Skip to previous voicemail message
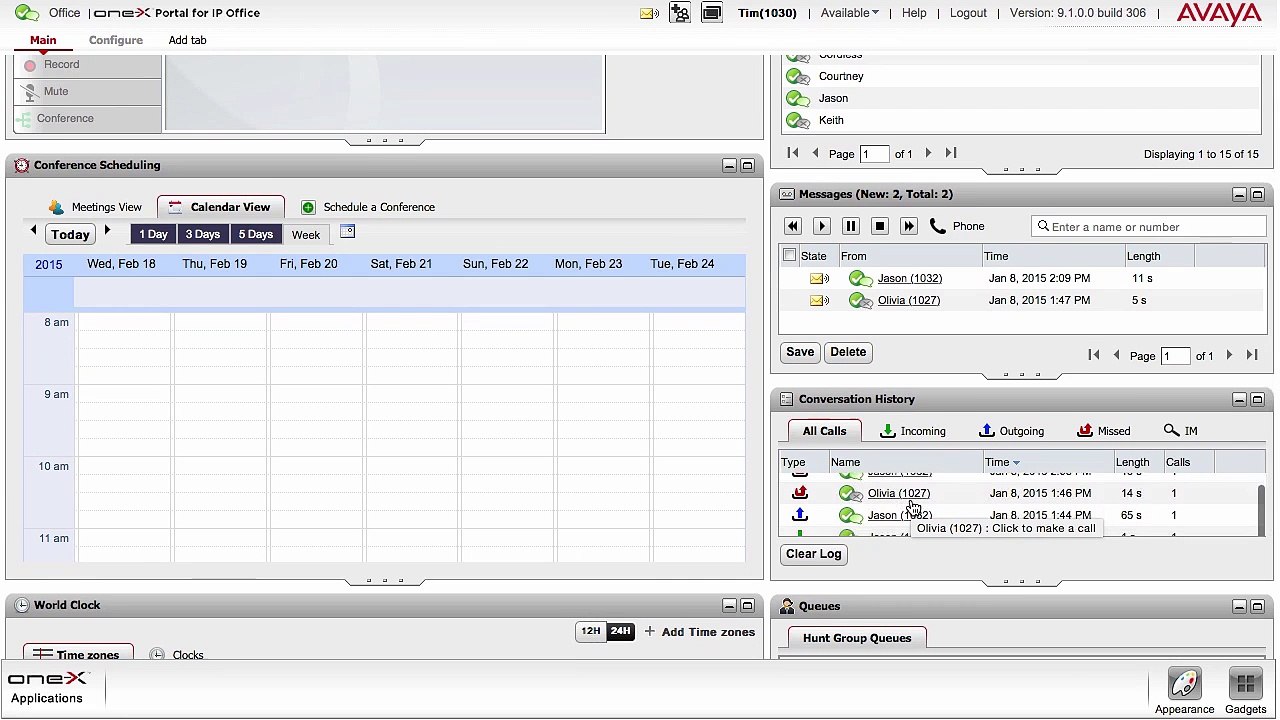1280x720 pixels. pos(793,227)
